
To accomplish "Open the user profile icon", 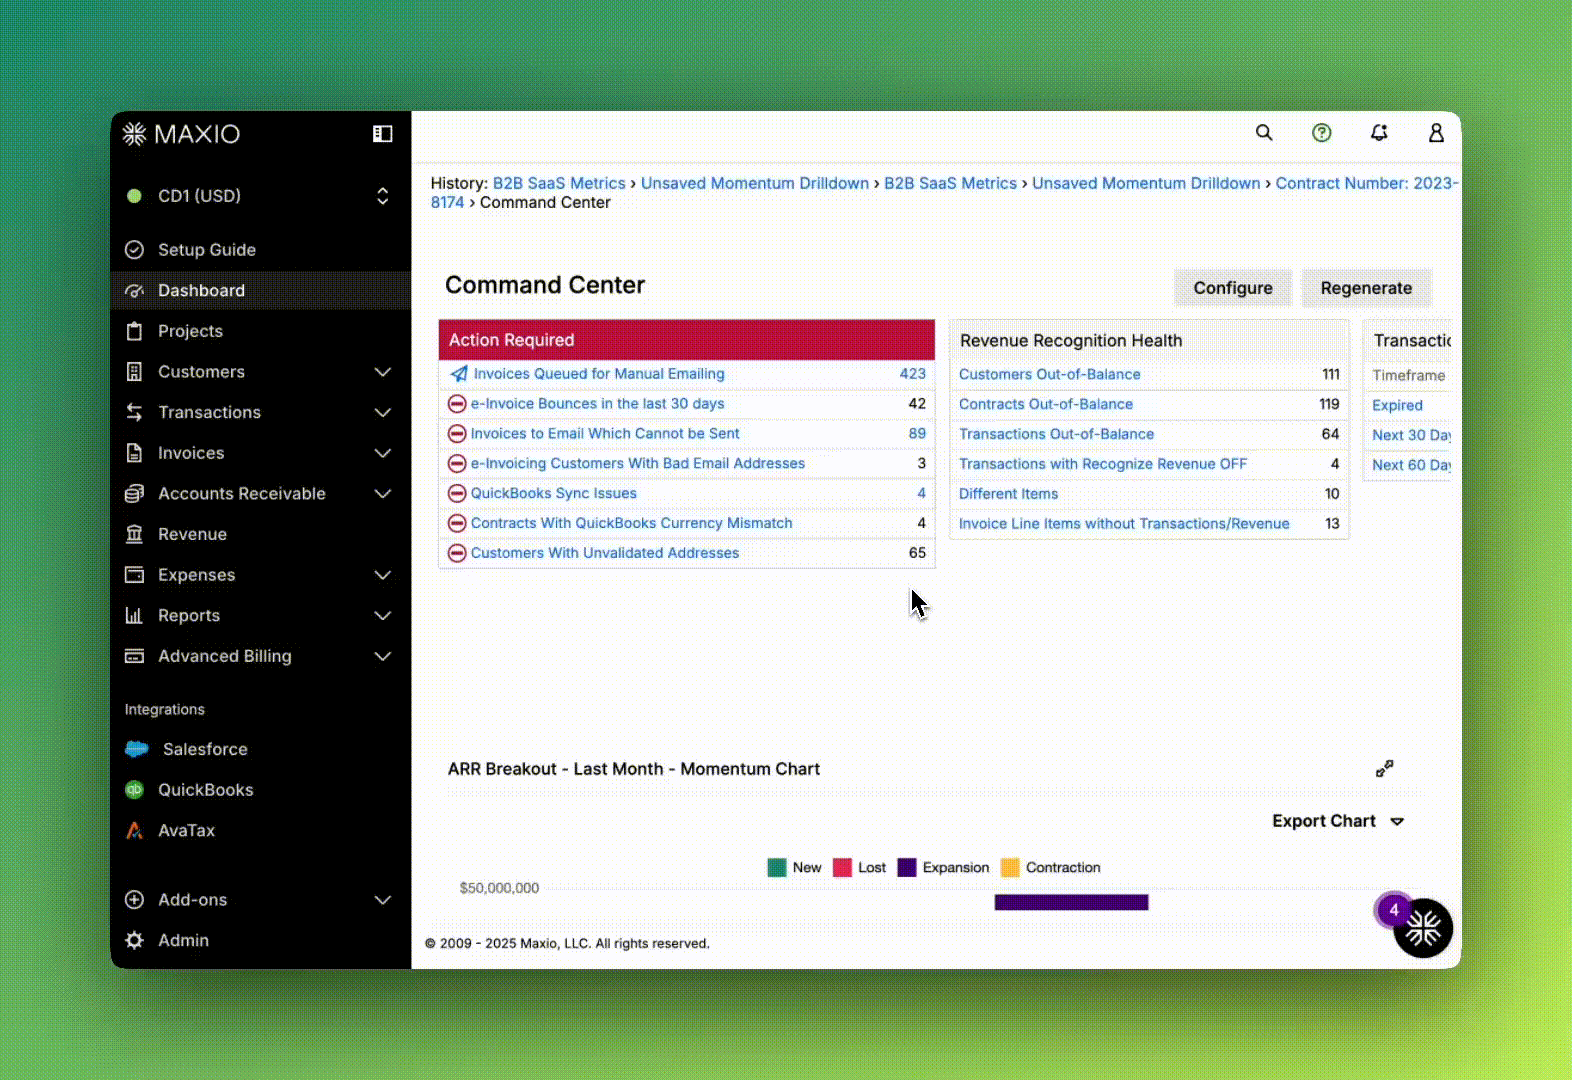I will tap(1436, 133).
